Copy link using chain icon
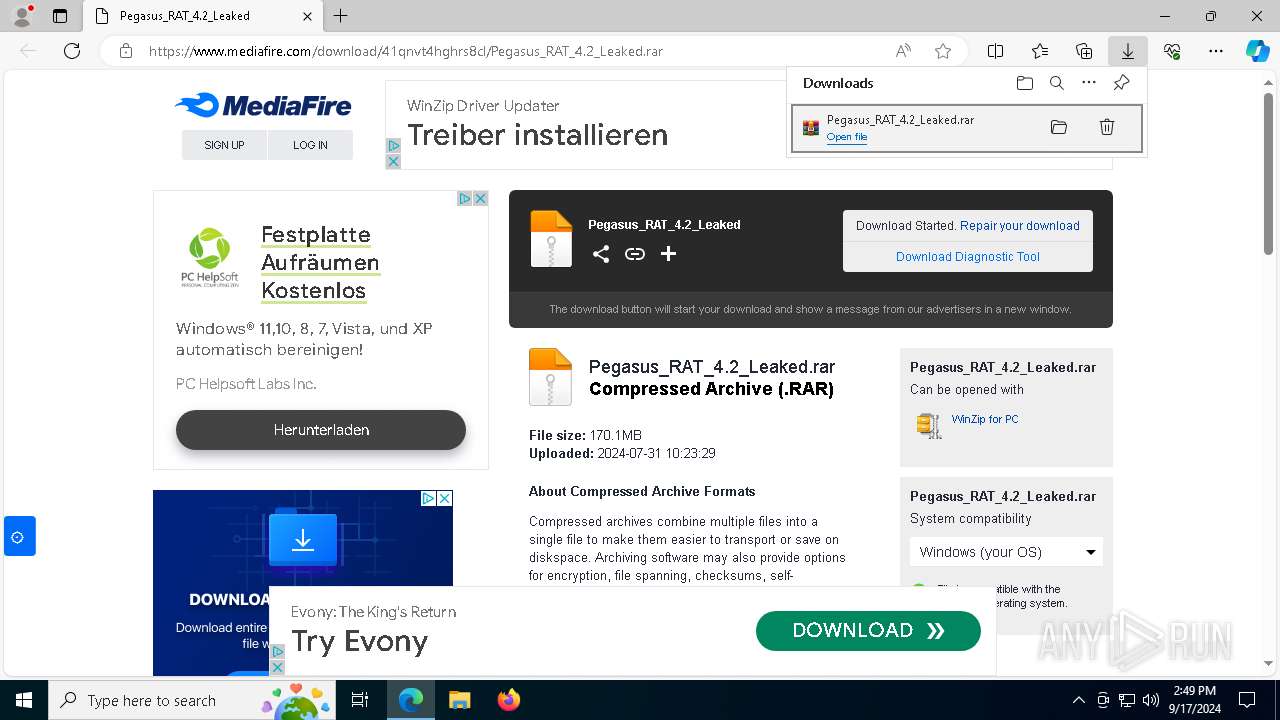The height and width of the screenshot is (720, 1280). (x=635, y=254)
